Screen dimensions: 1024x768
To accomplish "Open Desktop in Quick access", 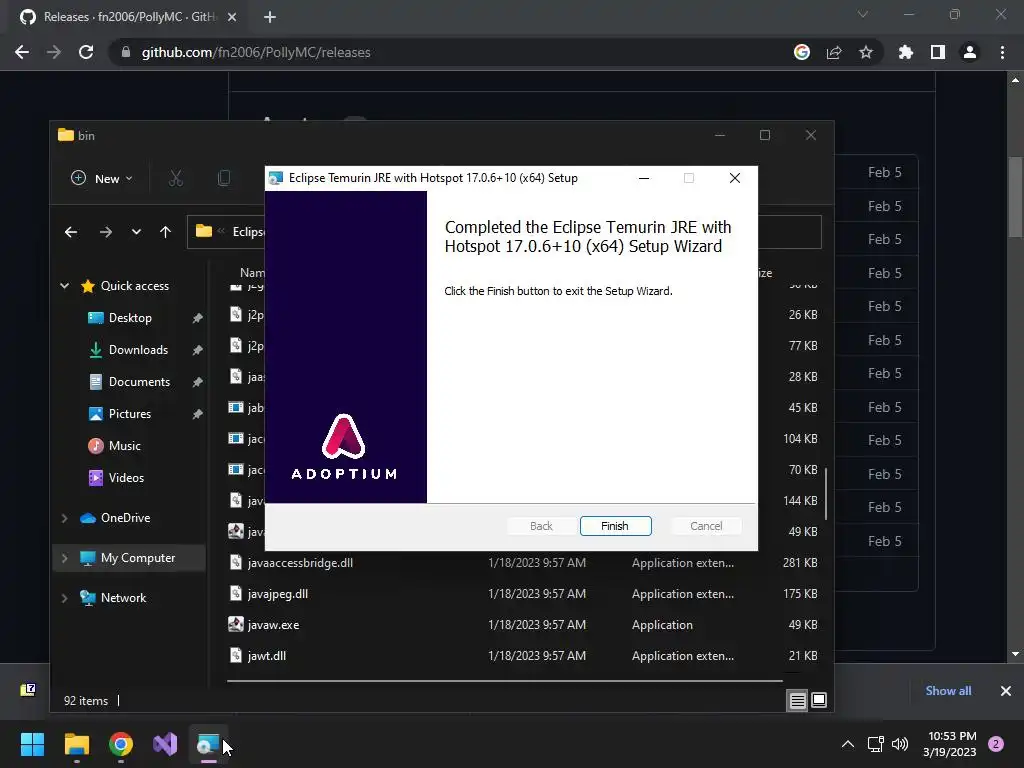I will click(130, 318).
